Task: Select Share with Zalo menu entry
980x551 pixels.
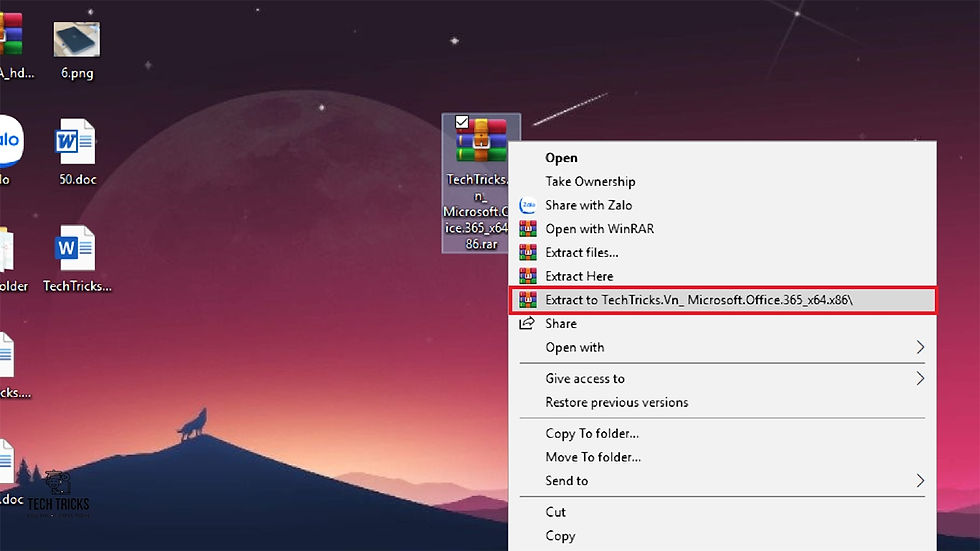Action: 722,205
